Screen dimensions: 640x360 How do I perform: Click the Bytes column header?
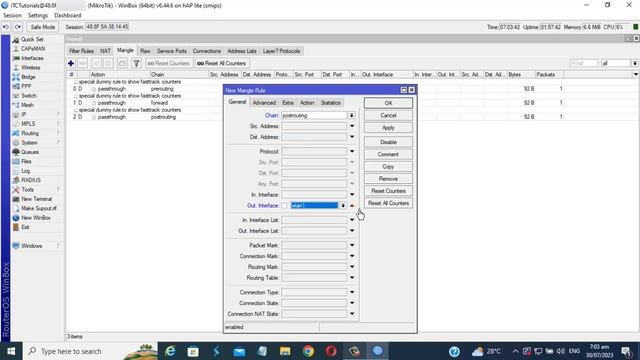[x=521, y=75]
